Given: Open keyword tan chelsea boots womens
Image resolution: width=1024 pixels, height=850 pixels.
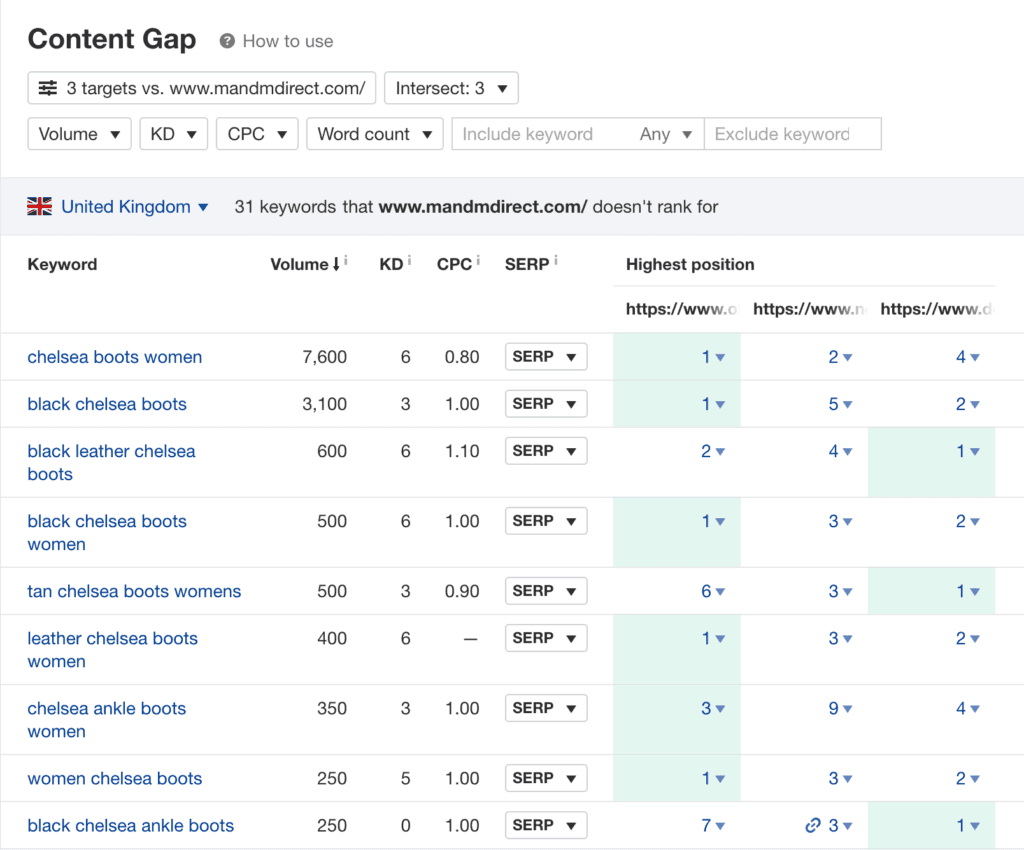Looking at the screenshot, I should click(x=134, y=591).
